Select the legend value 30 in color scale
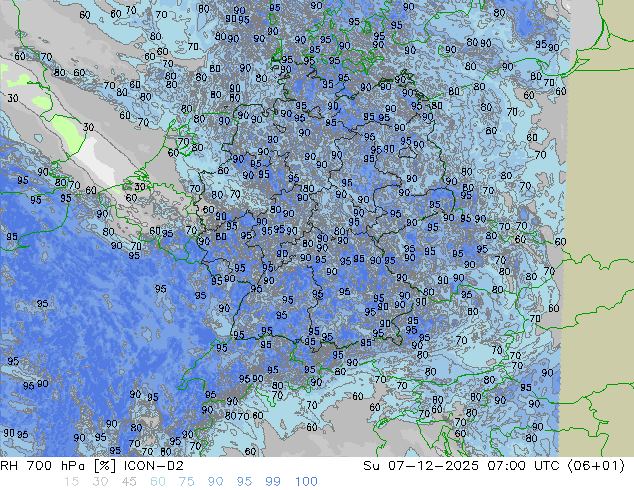 coord(100,482)
